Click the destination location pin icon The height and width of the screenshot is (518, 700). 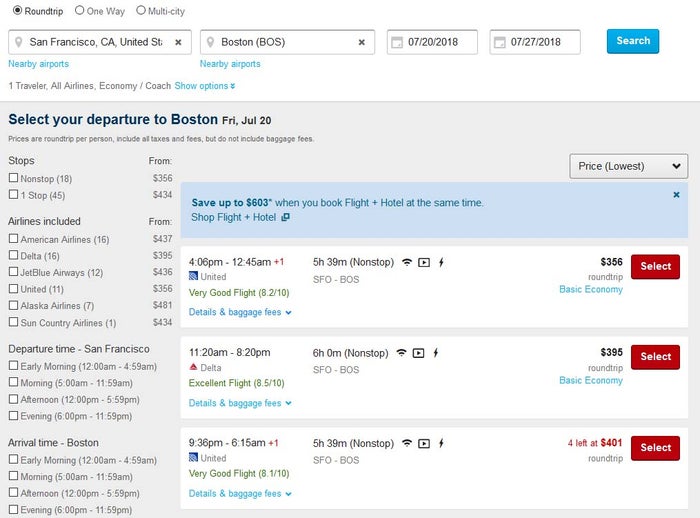(x=210, y=42)
